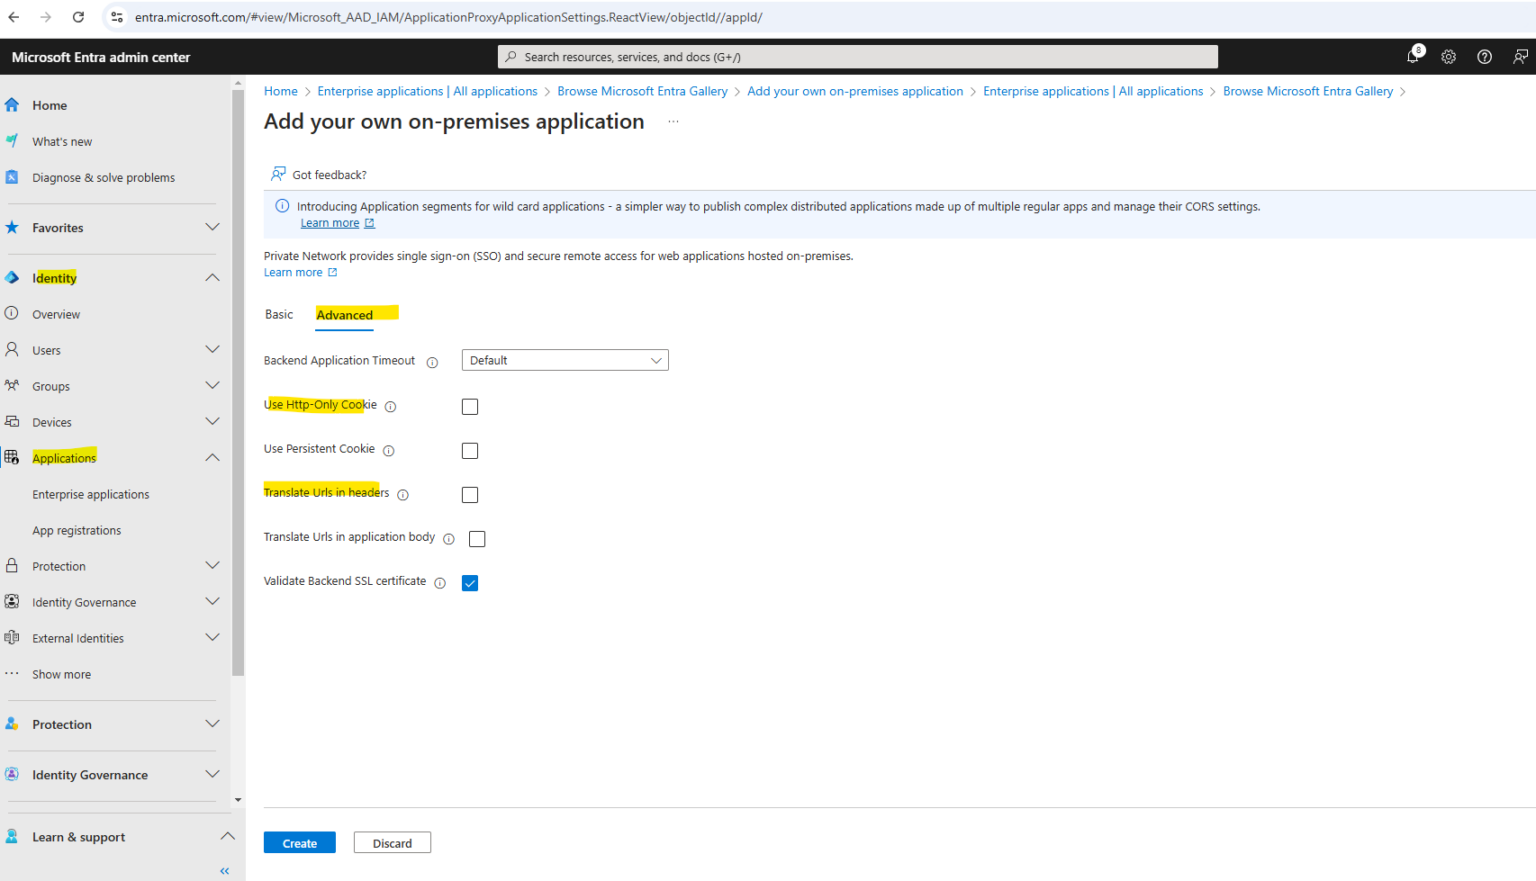The image size is (1536, 881).
Task: Switch to the Basic tab
Action: (x=279, y=314)
